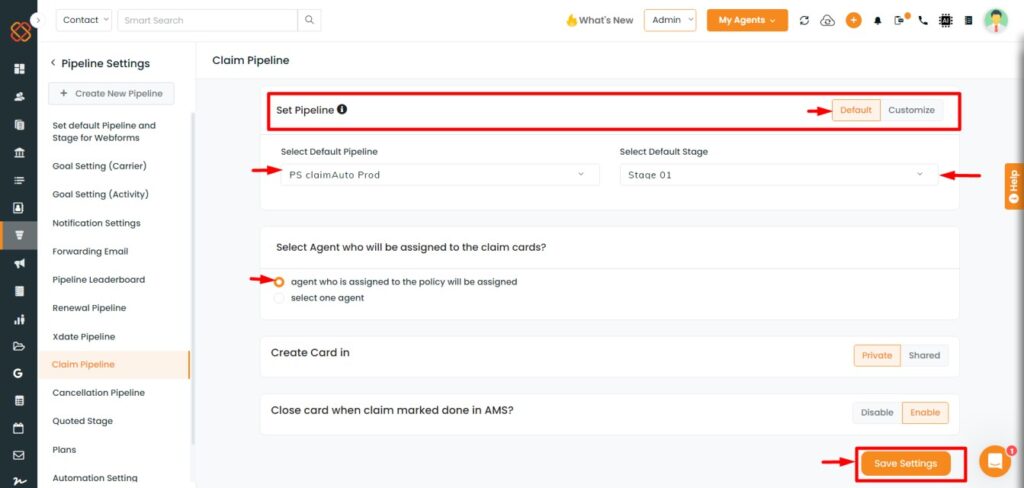
Task: Switch Create Card in to Shared
Action: [924, 355]
